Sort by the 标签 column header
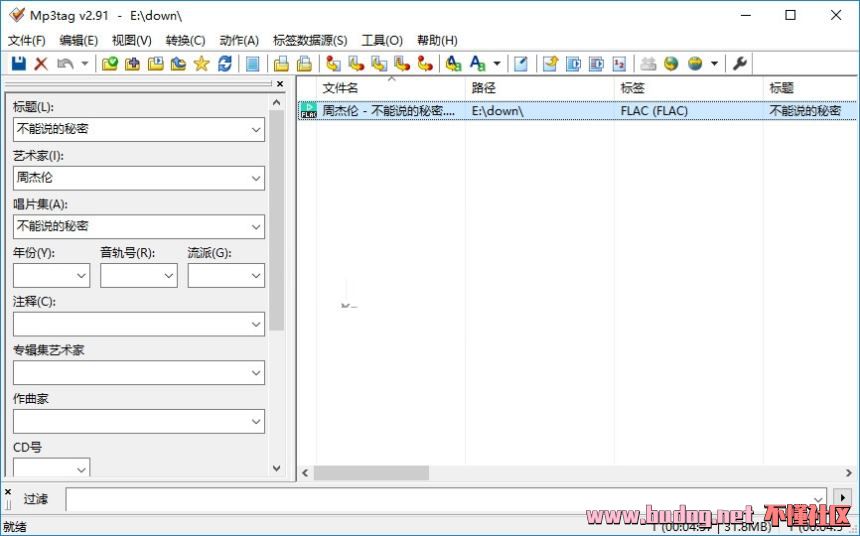The width and height of the screenshot is (860, 536). 689,88
